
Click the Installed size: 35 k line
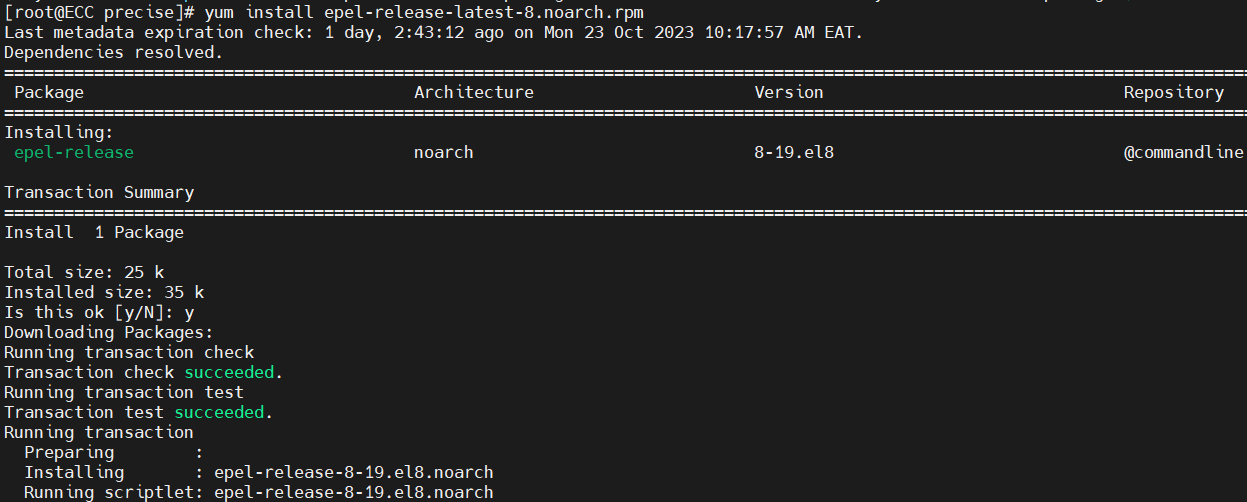point(104,292)
